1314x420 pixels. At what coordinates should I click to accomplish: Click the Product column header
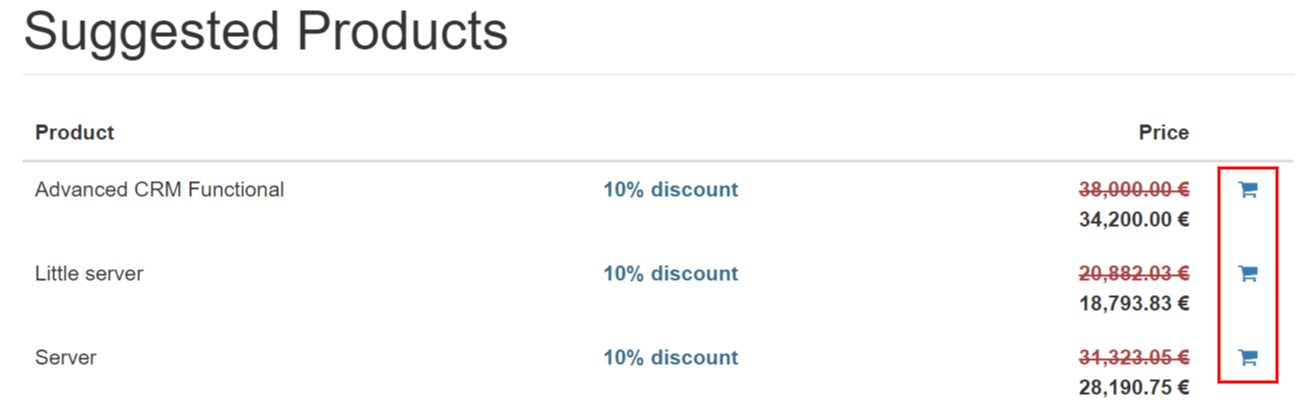coord(75,132)
